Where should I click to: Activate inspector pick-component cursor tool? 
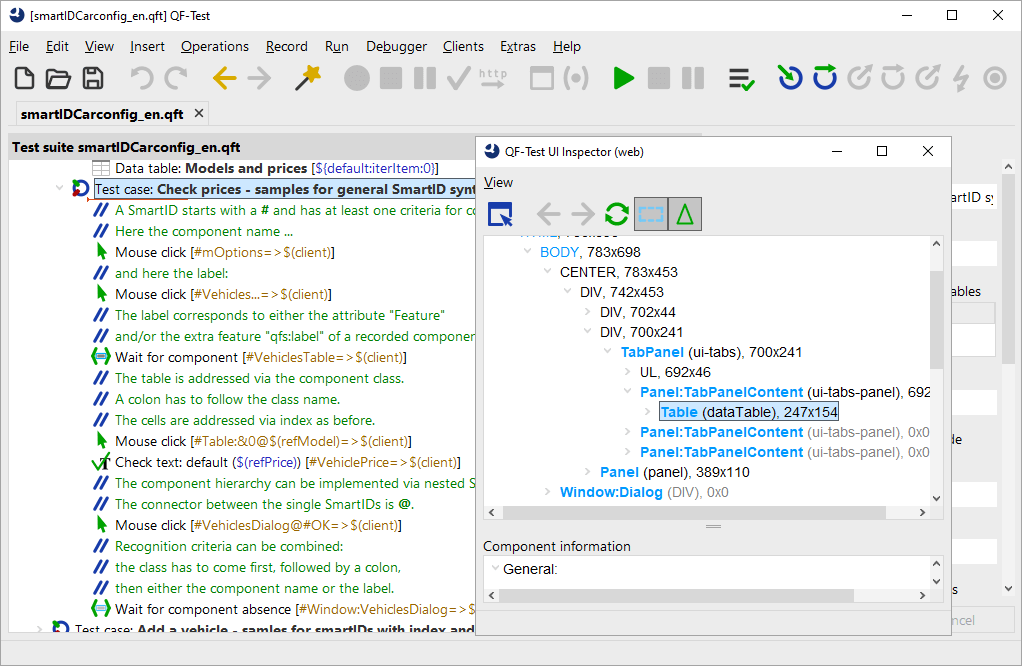point(500,214)
